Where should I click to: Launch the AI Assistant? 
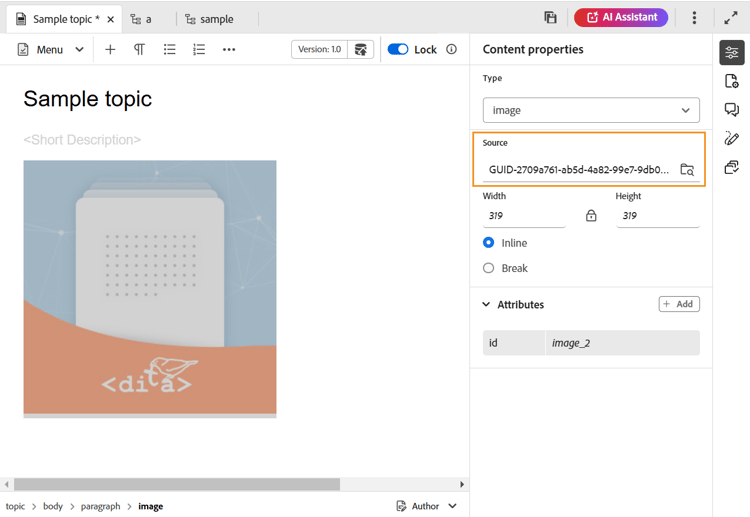pos(621,18)
